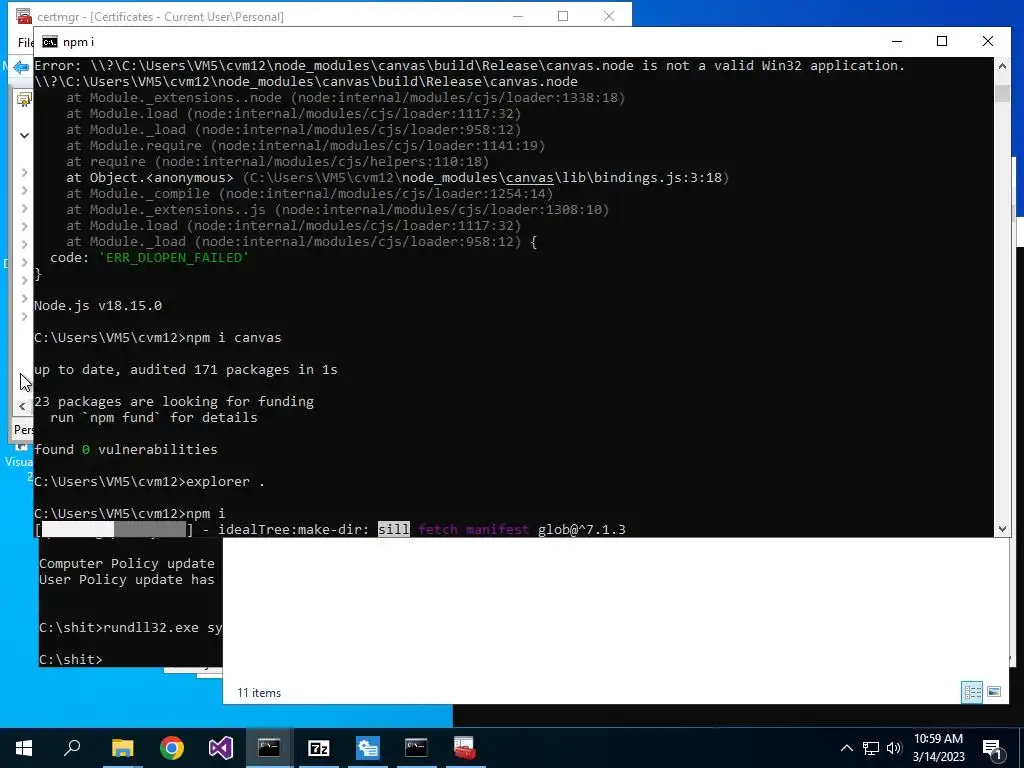Open the Windows Start menu
The height and width of the screenshot is (768, 1024).
click(24, 748)
